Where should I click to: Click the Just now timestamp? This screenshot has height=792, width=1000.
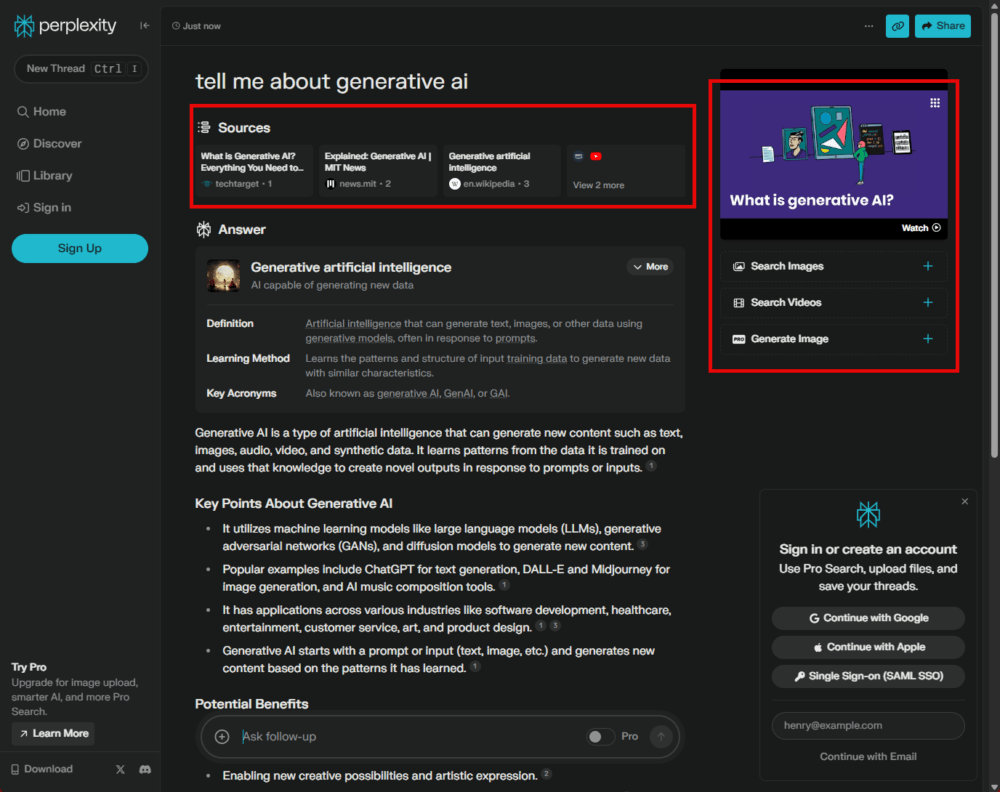click(x=196, y=26)
